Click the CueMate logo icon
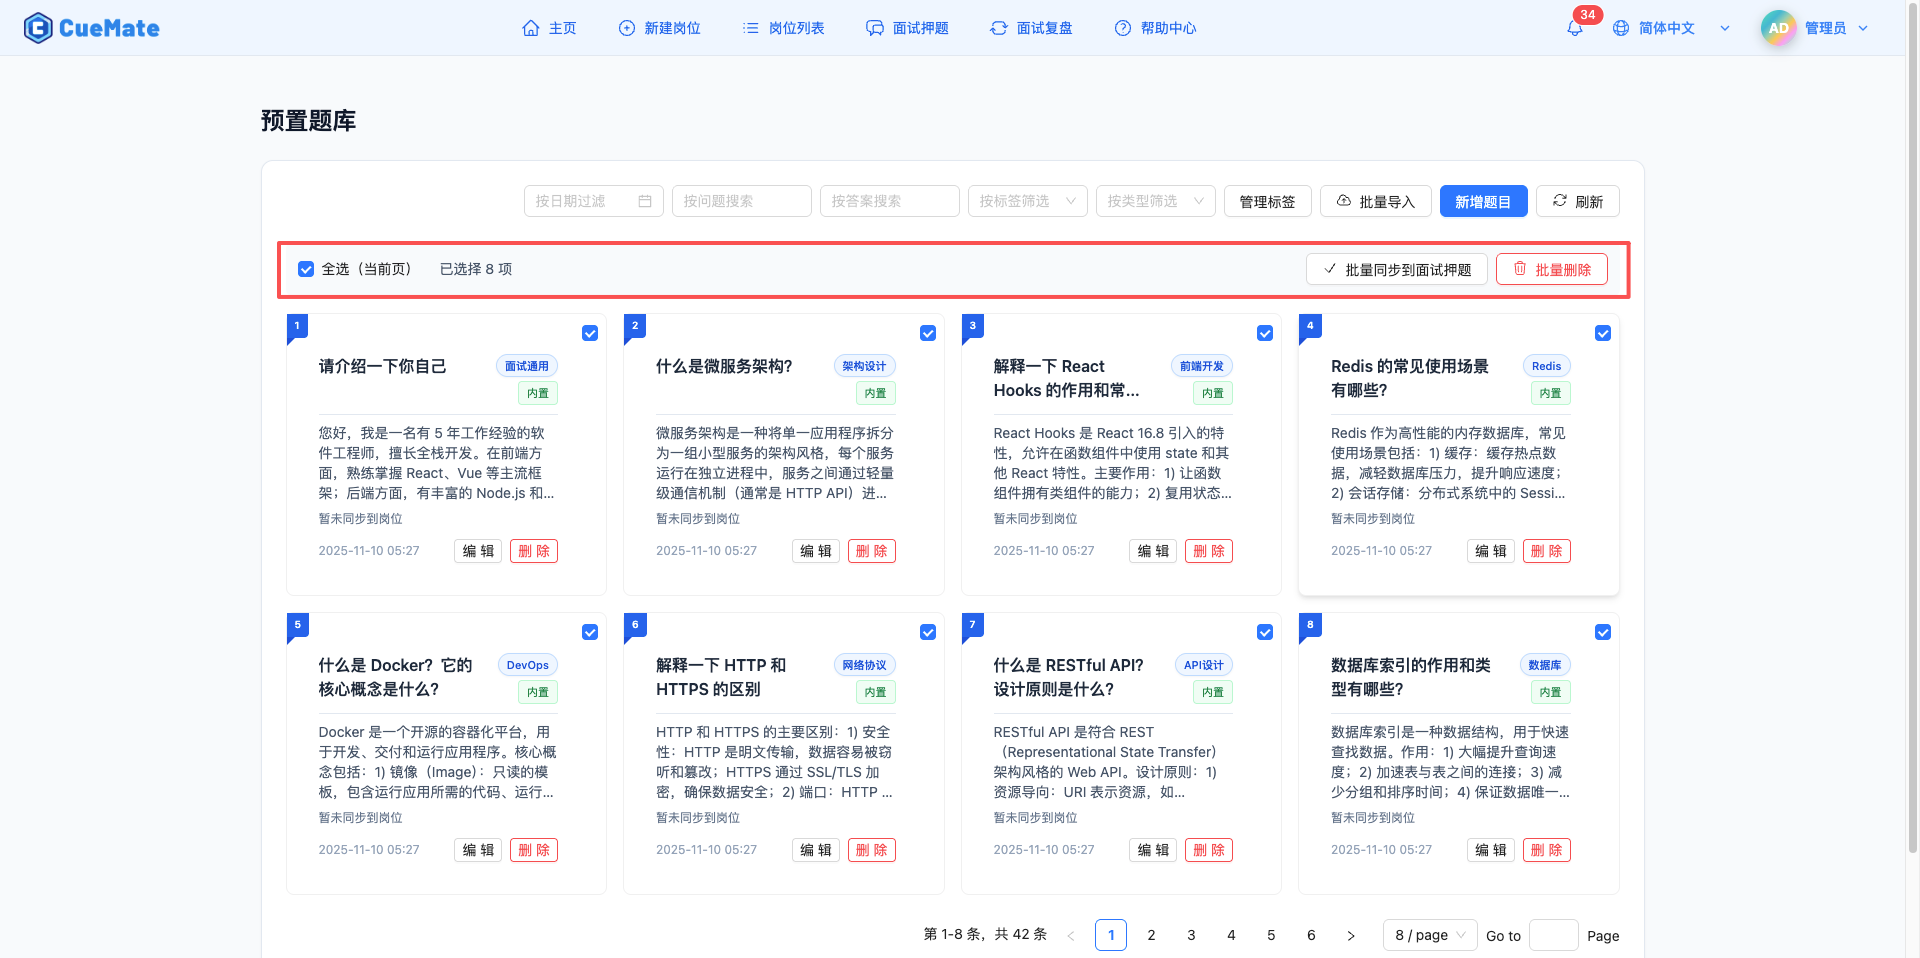The image size is (1920, 958). click(x=38, y=28)
